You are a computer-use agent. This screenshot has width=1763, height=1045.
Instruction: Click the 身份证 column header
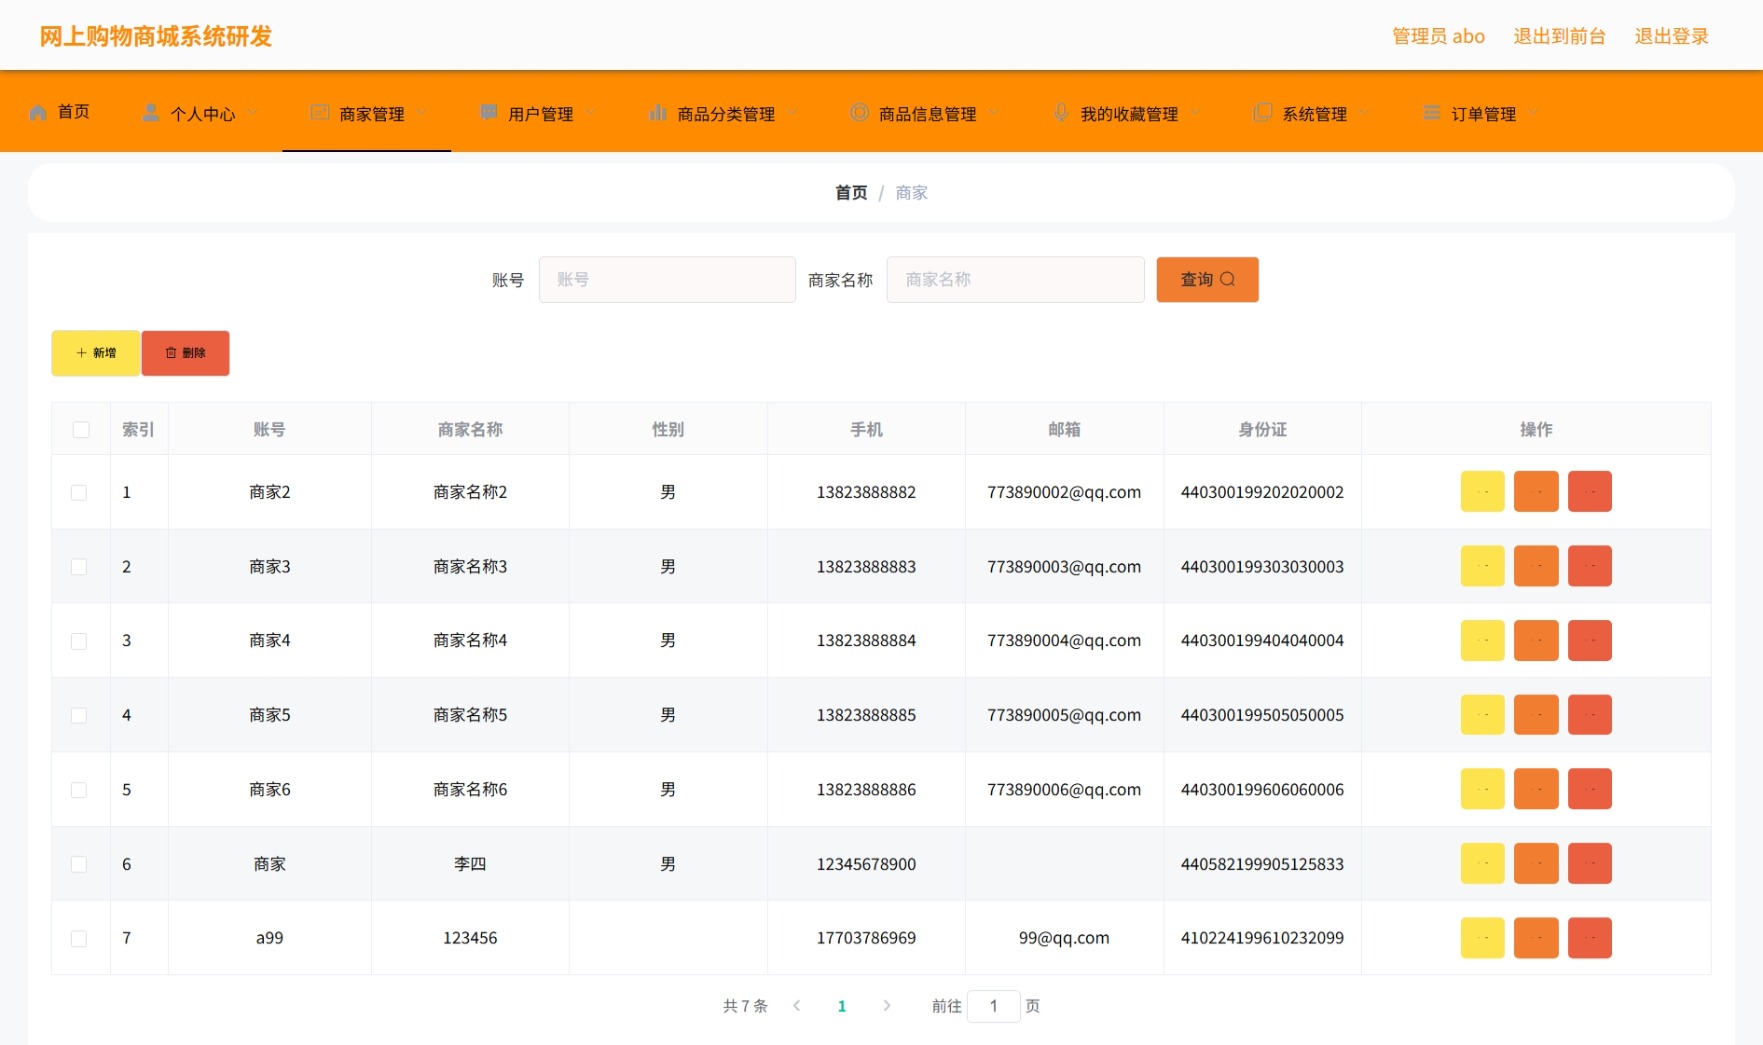point(1262,429)
